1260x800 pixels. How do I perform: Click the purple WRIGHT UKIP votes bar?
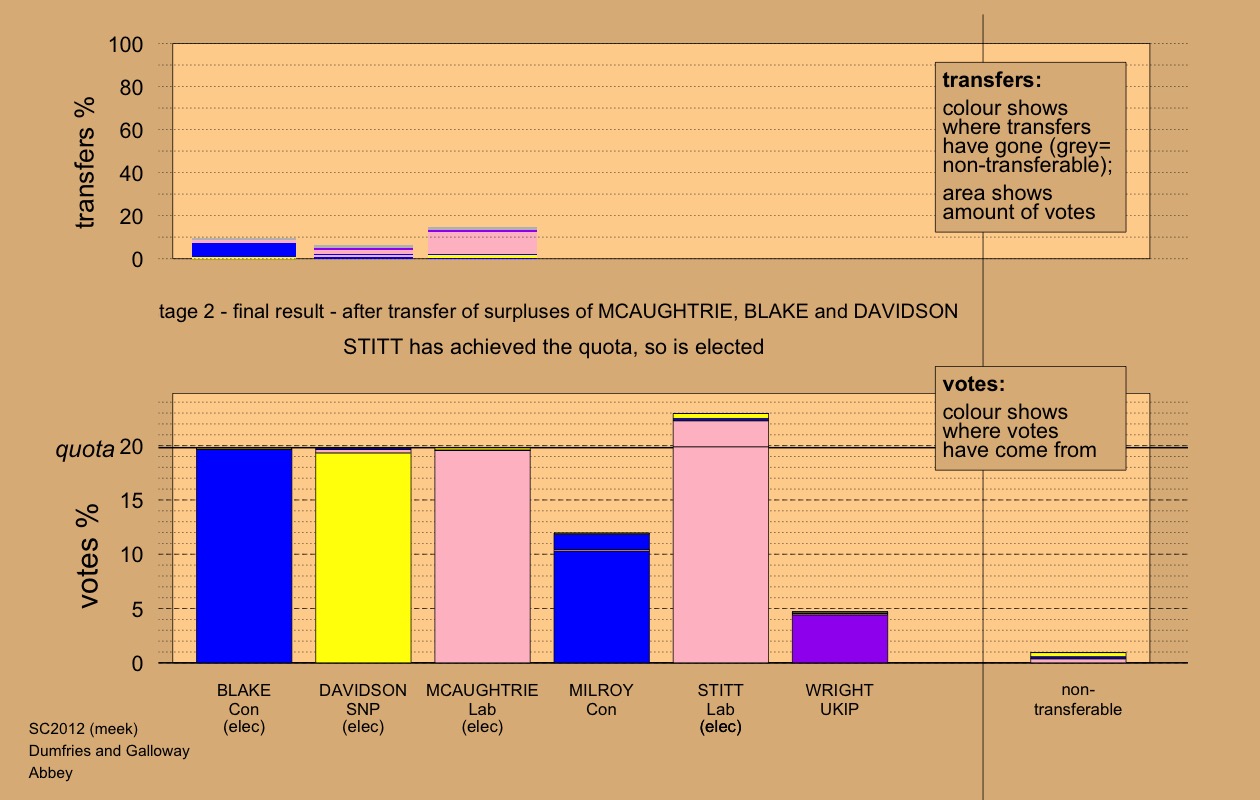pyautogui.click(x=839, y=639)
